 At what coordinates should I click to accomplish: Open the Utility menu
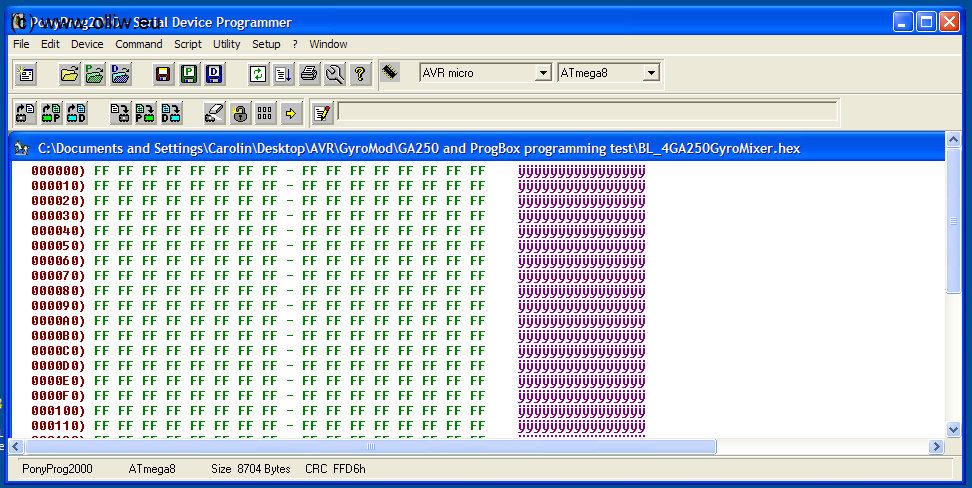tap(226, 44)
